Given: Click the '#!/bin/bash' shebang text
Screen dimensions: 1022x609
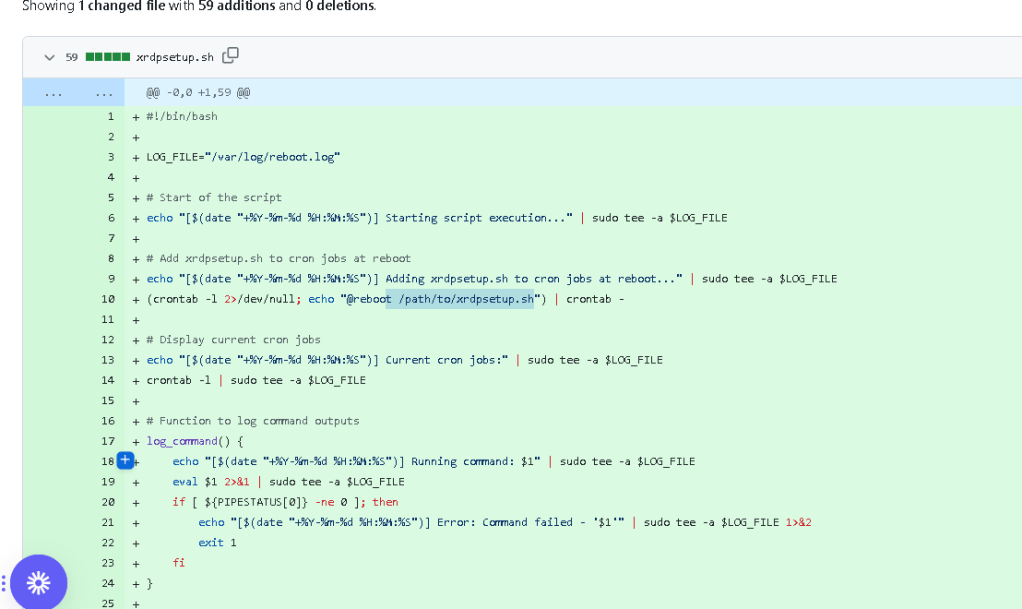Looking at the screenshot, I should pyautogui.click(x=182, y=117).
